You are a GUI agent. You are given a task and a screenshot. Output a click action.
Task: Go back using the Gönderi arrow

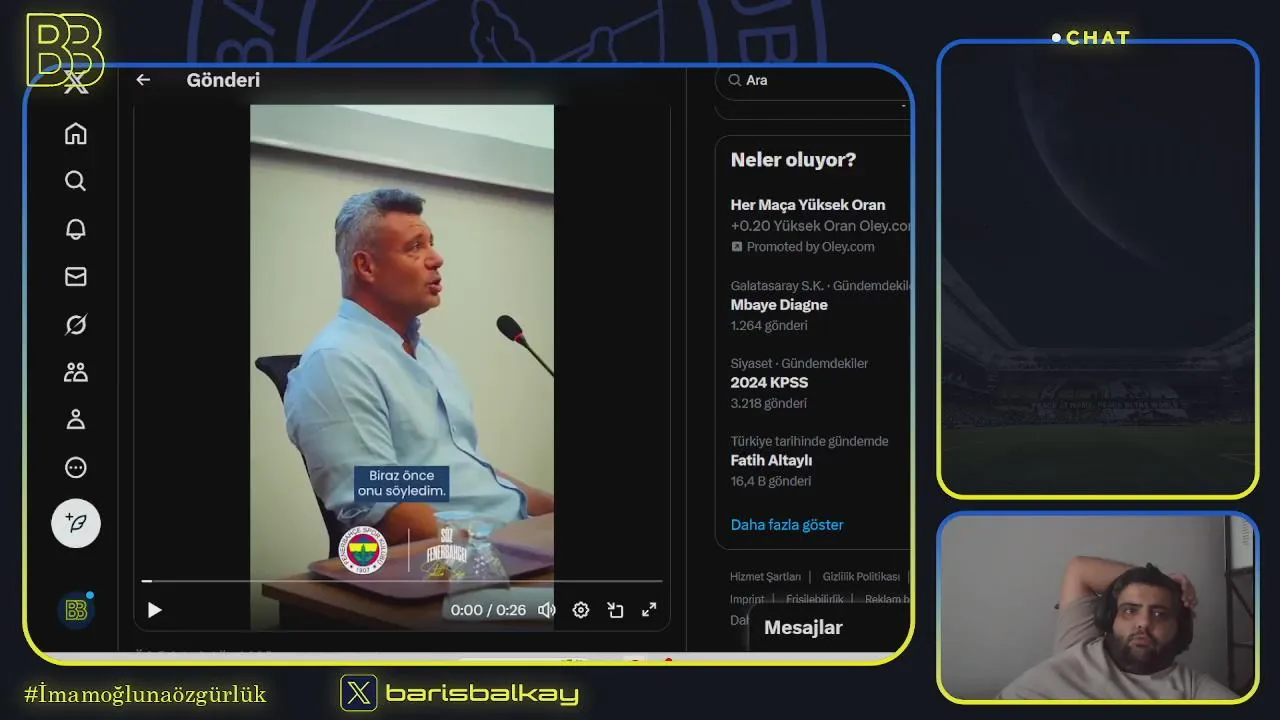point(143,80)
